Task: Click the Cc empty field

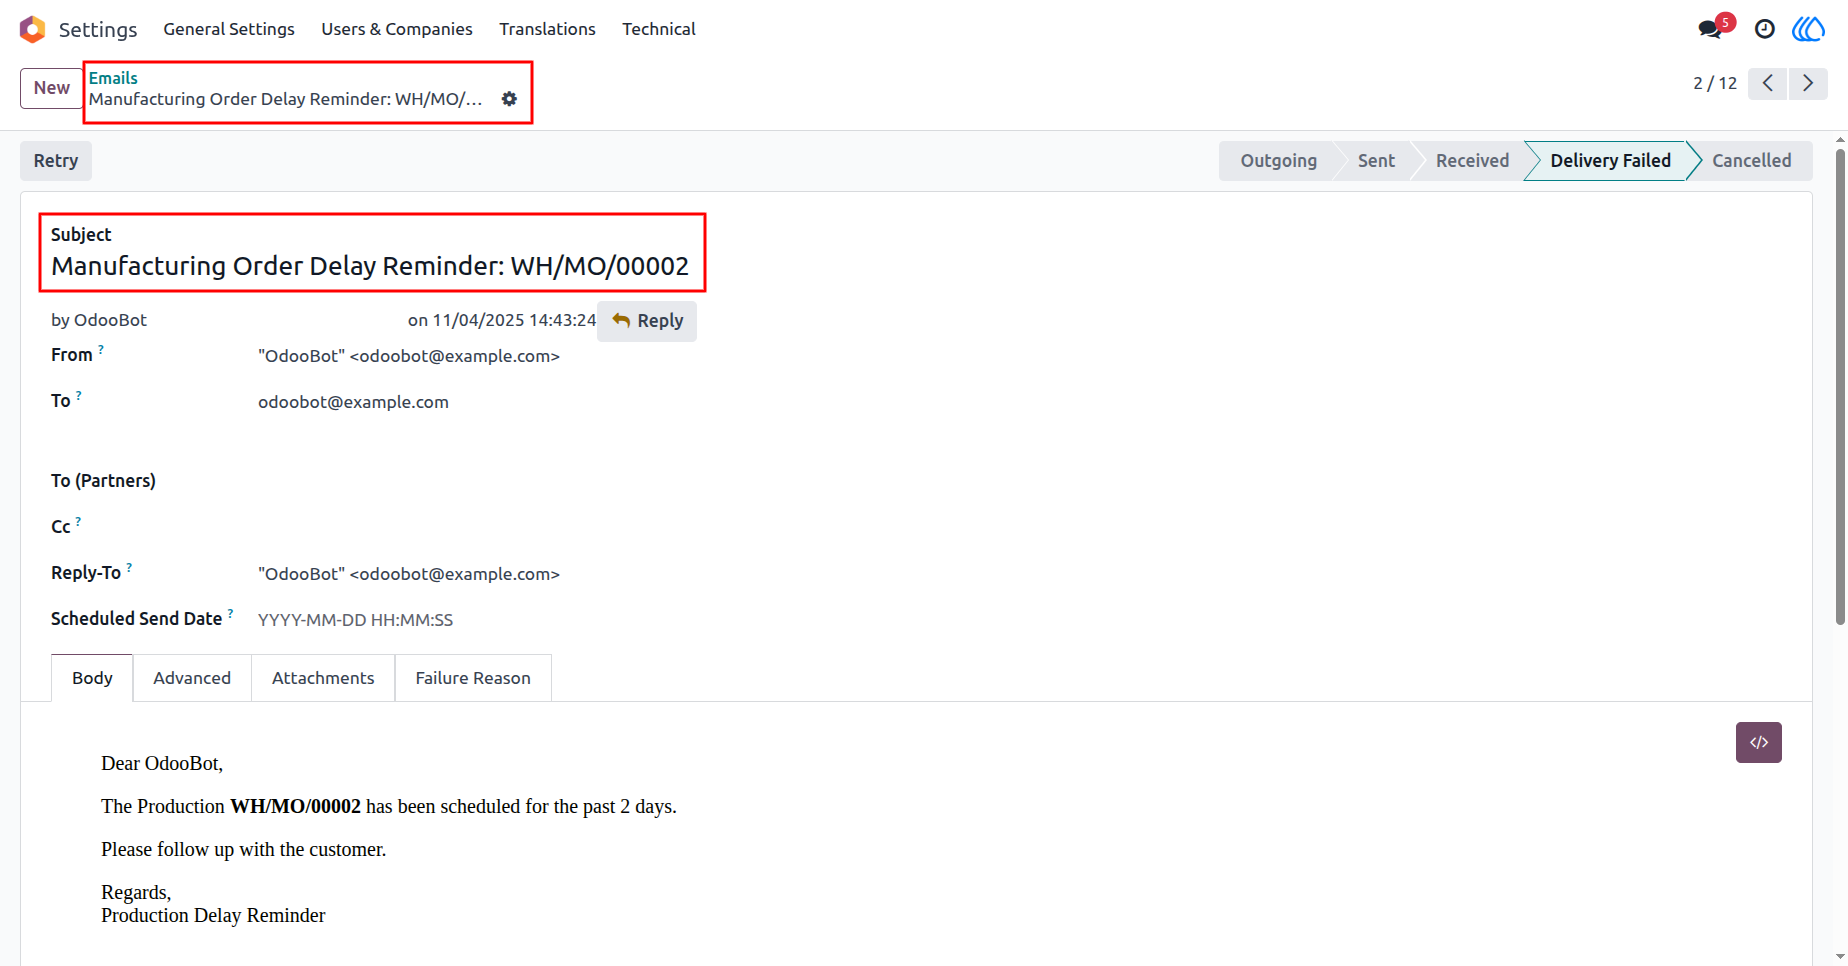Action: tap(477, 527)
